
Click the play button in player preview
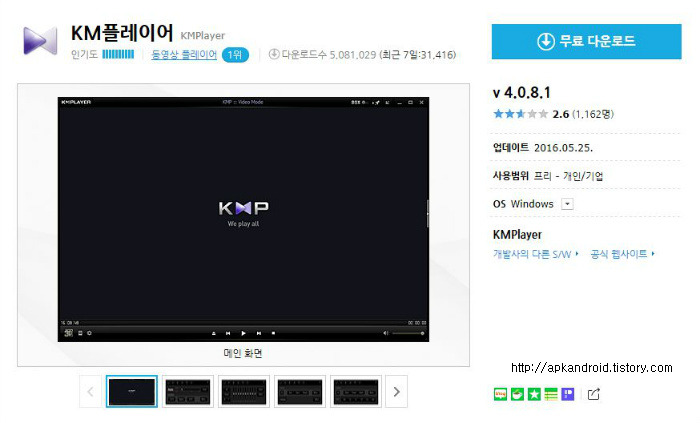coord(243,333)
